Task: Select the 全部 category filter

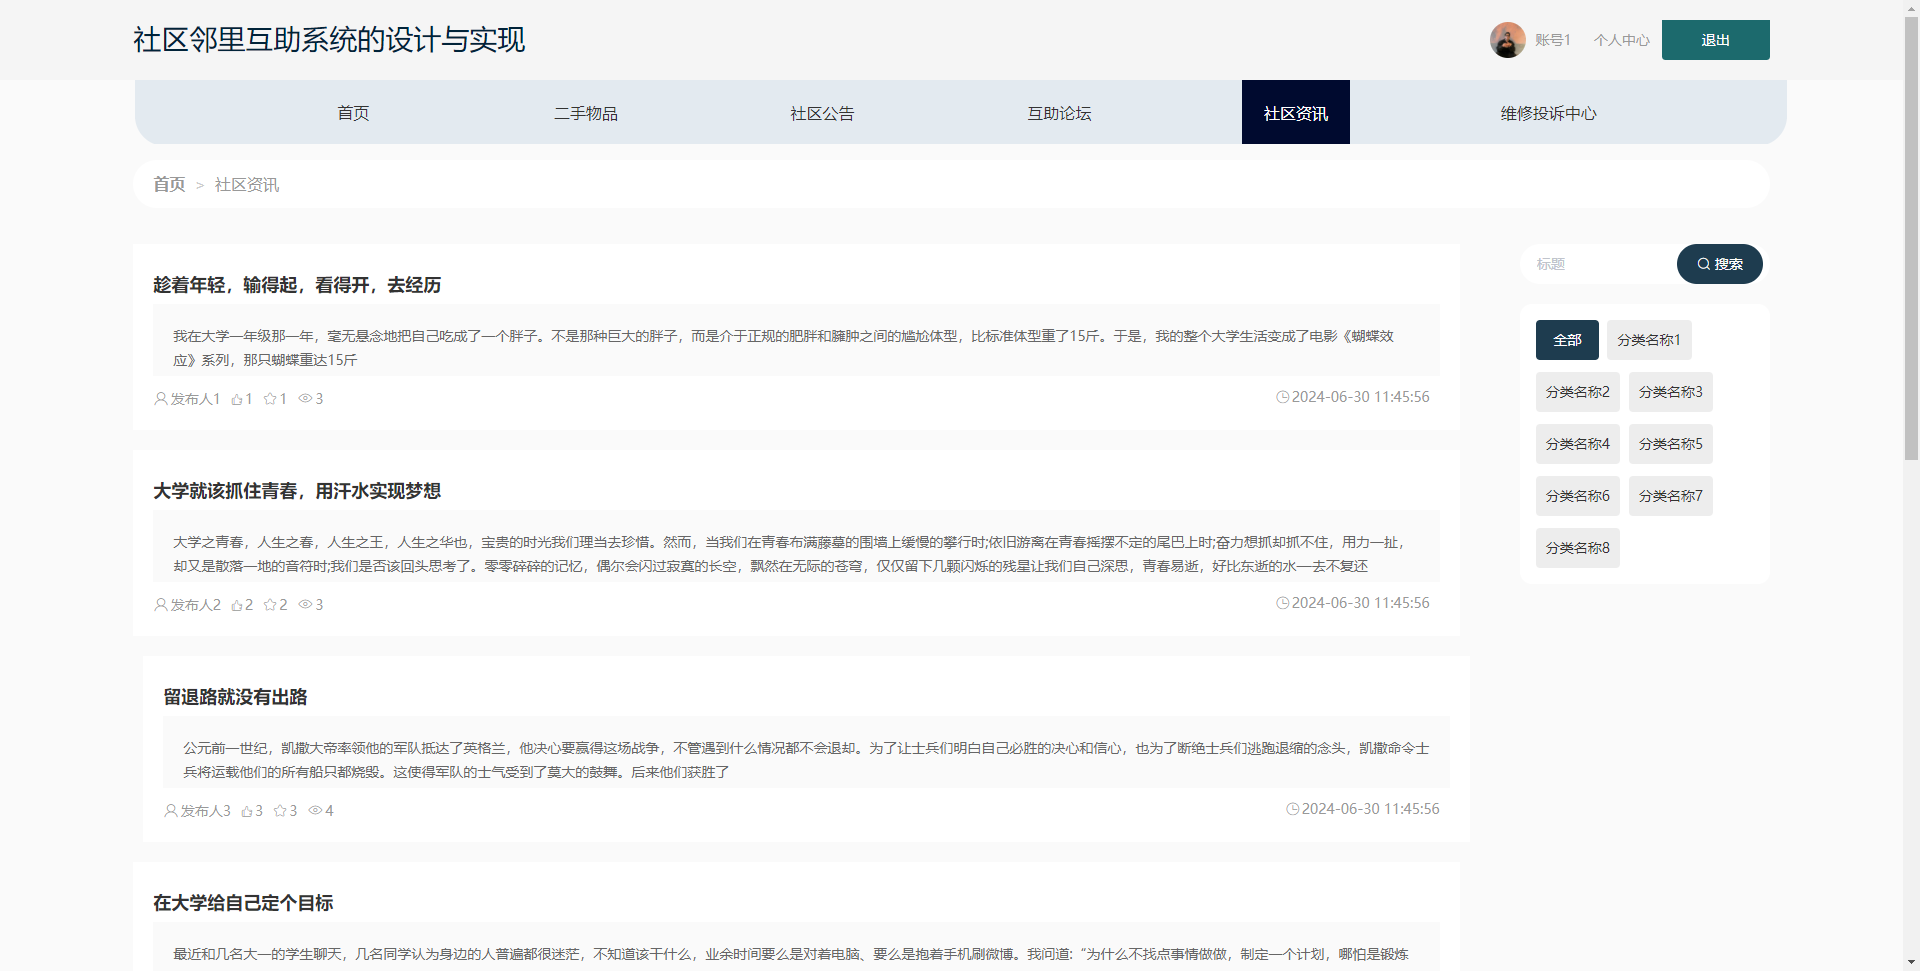Action: point(1567,340)
